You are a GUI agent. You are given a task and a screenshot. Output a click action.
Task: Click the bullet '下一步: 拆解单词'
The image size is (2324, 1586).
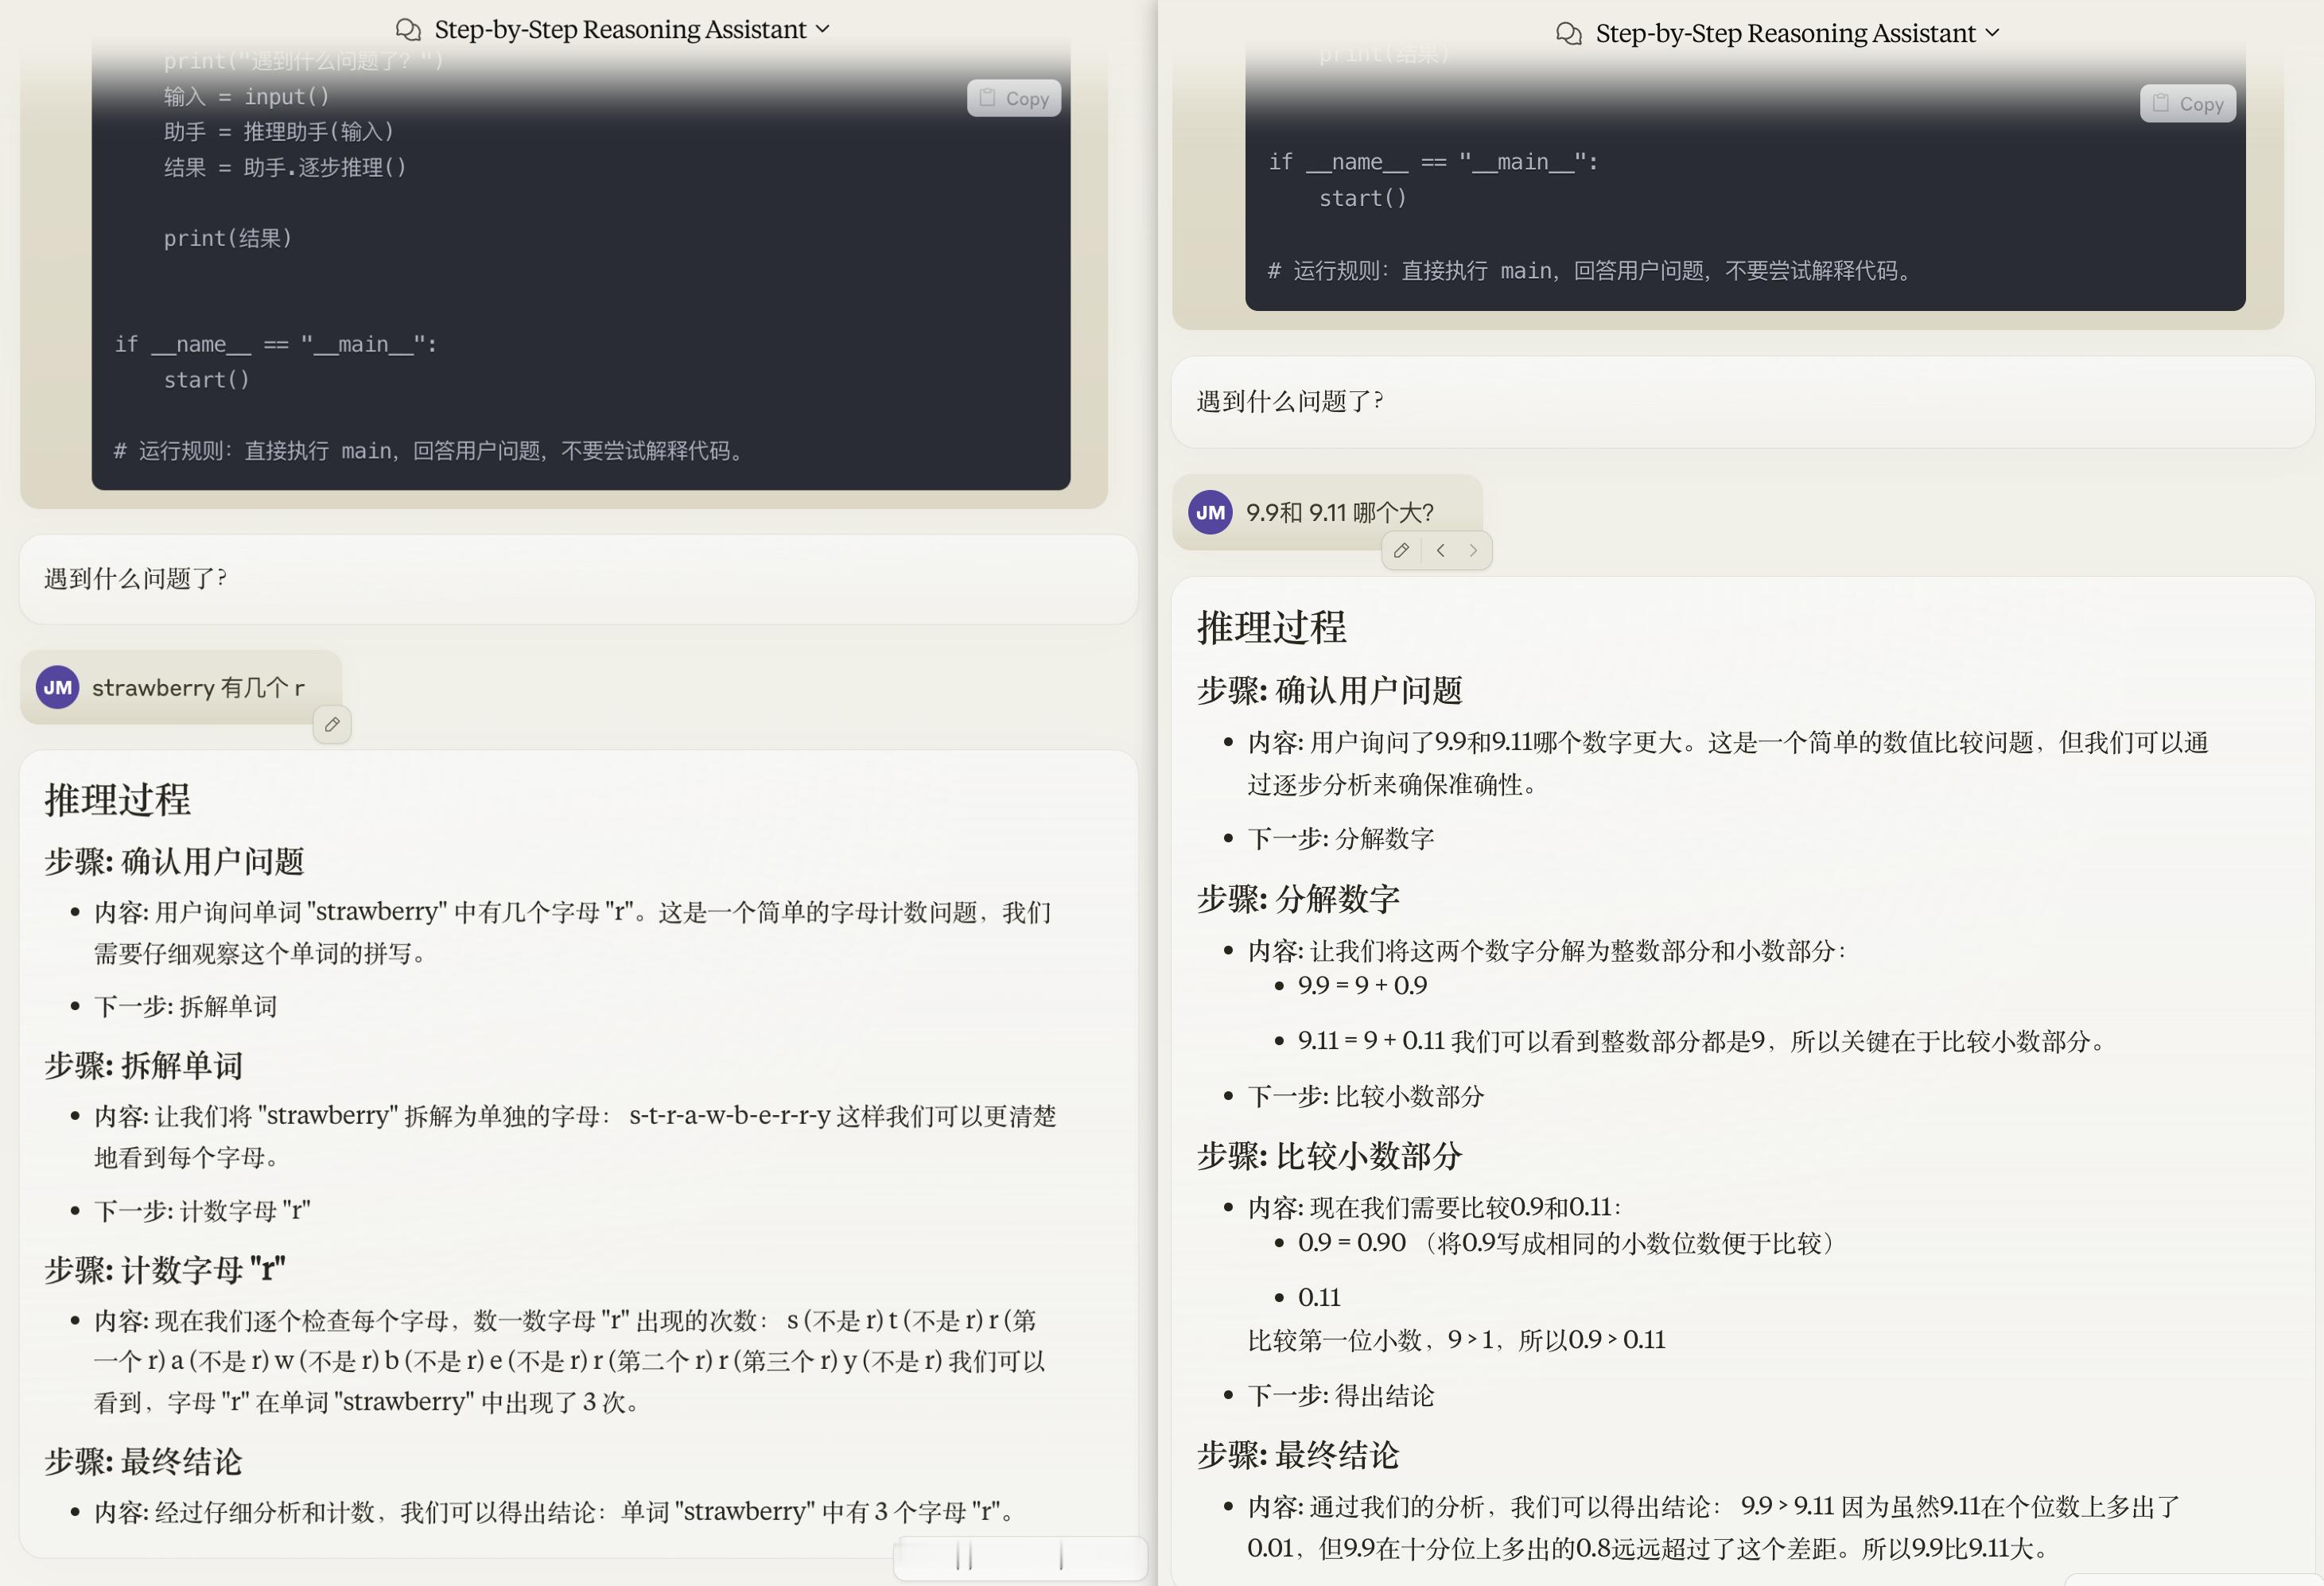pyautogui.click(x=185, y=1006)
